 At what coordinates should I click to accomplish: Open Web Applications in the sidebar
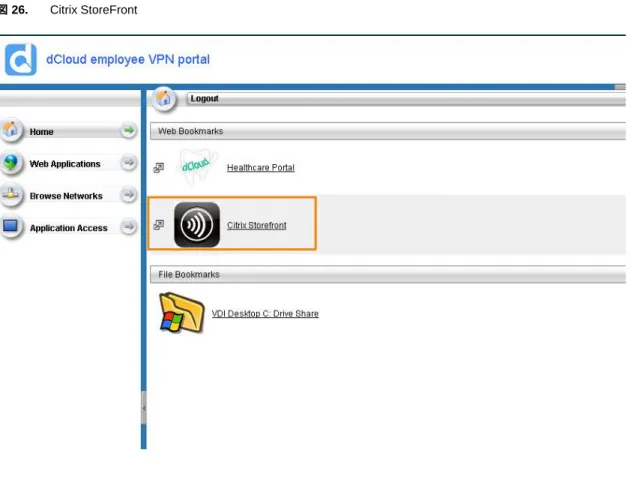pos(65,164)
